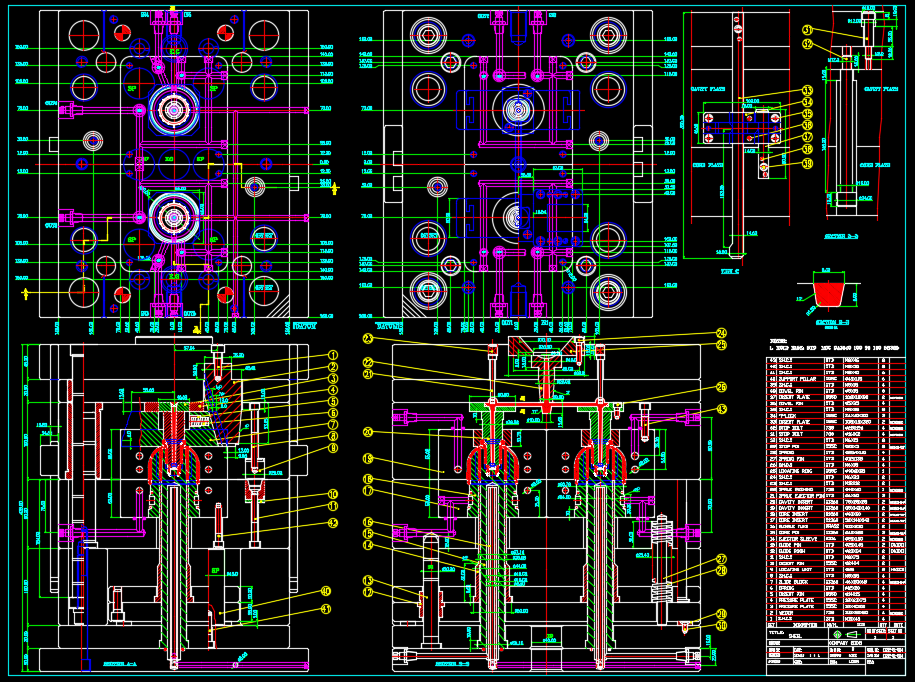Click balloon number 30 callout
The image size is (915, 682).
click(x=722, y=625)
